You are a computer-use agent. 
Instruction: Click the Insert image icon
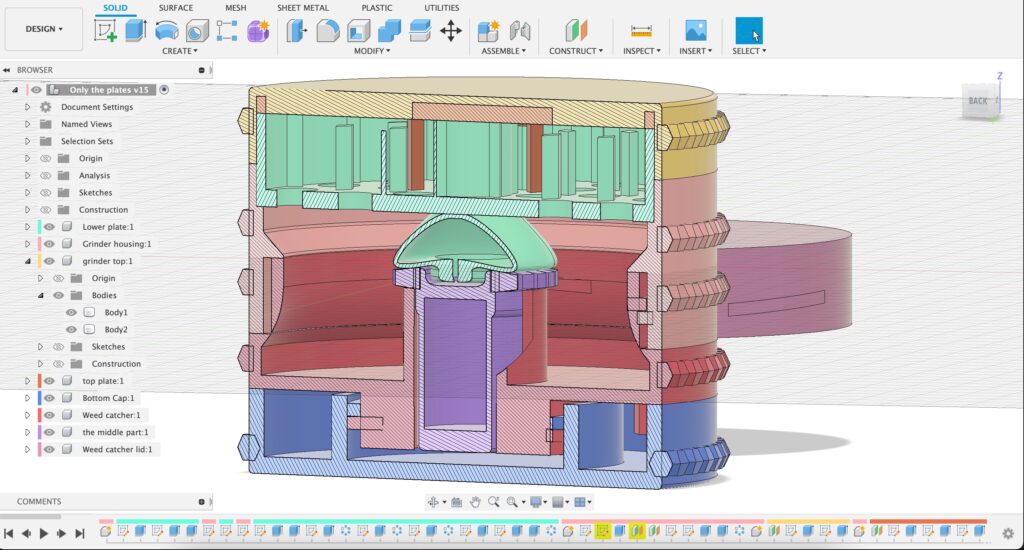click(696, 31)
